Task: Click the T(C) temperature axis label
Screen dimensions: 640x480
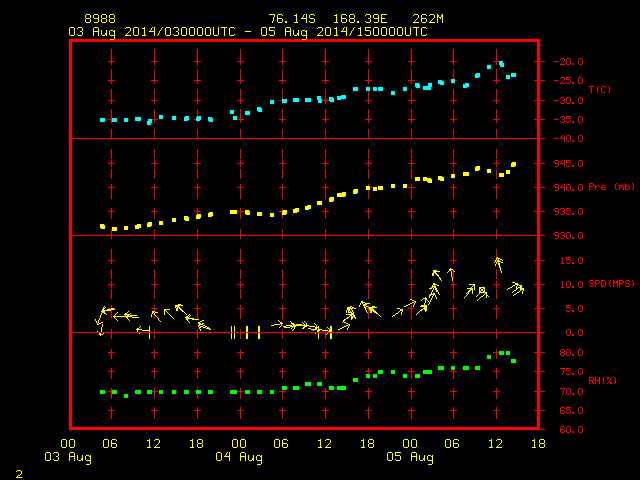Action: point(600,89)
